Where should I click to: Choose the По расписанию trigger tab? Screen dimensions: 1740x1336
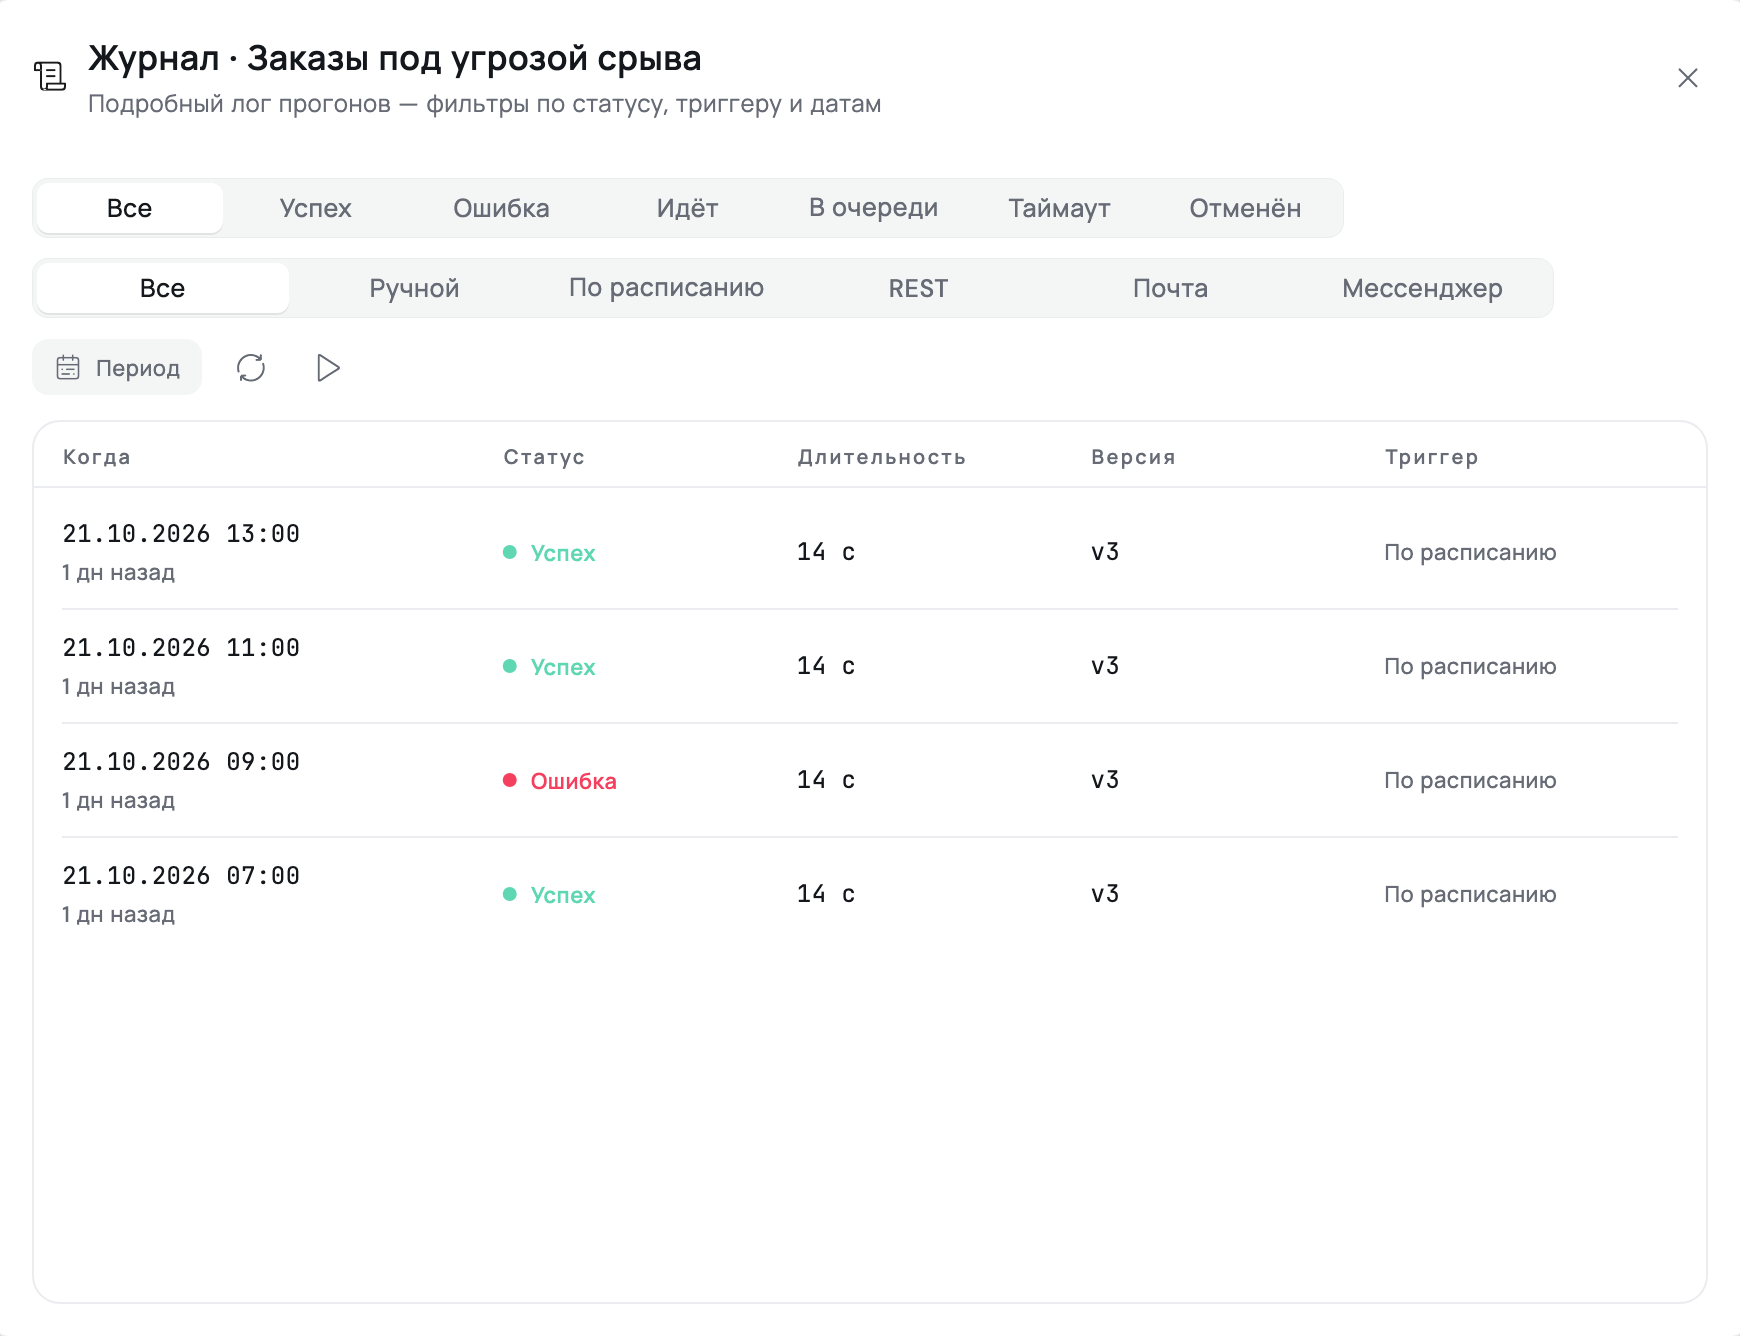667,288
